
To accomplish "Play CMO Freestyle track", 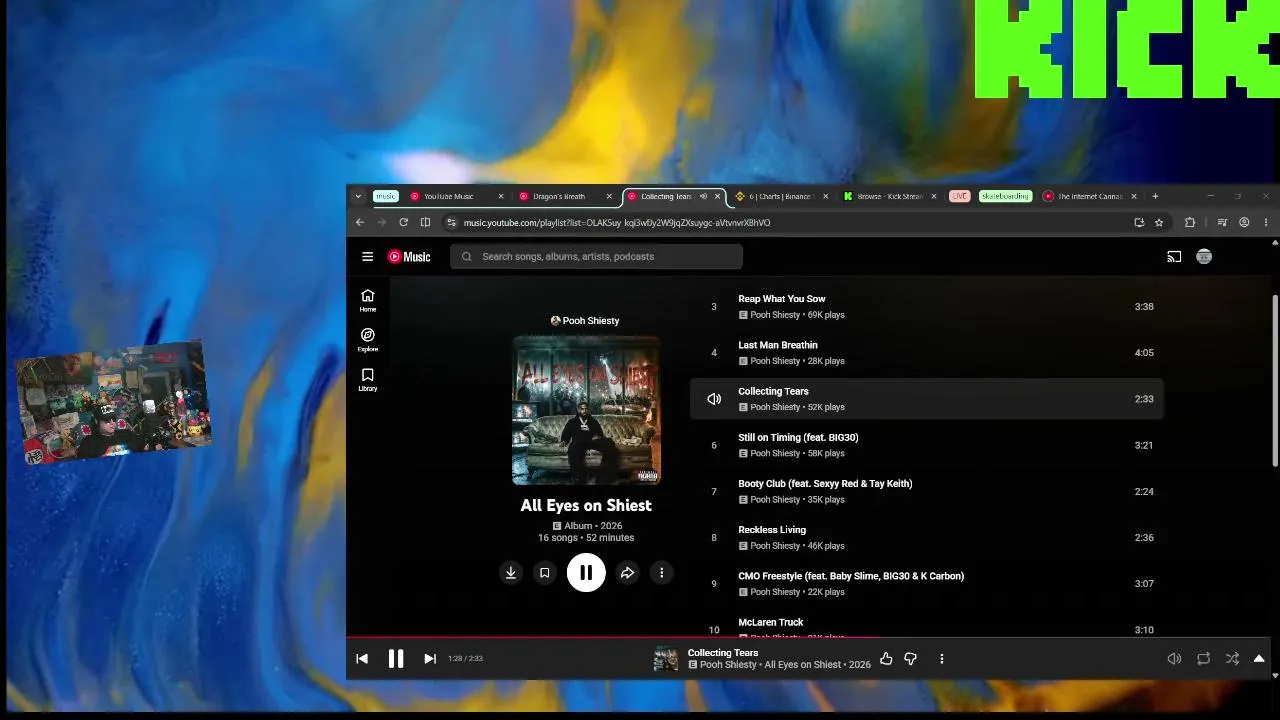I will point(851,576).
